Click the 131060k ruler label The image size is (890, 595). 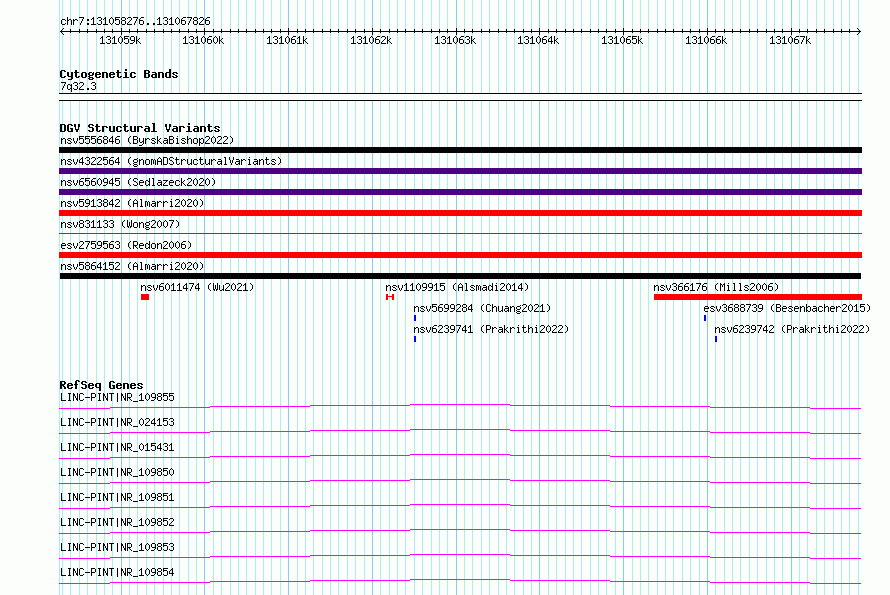(203, 40)
